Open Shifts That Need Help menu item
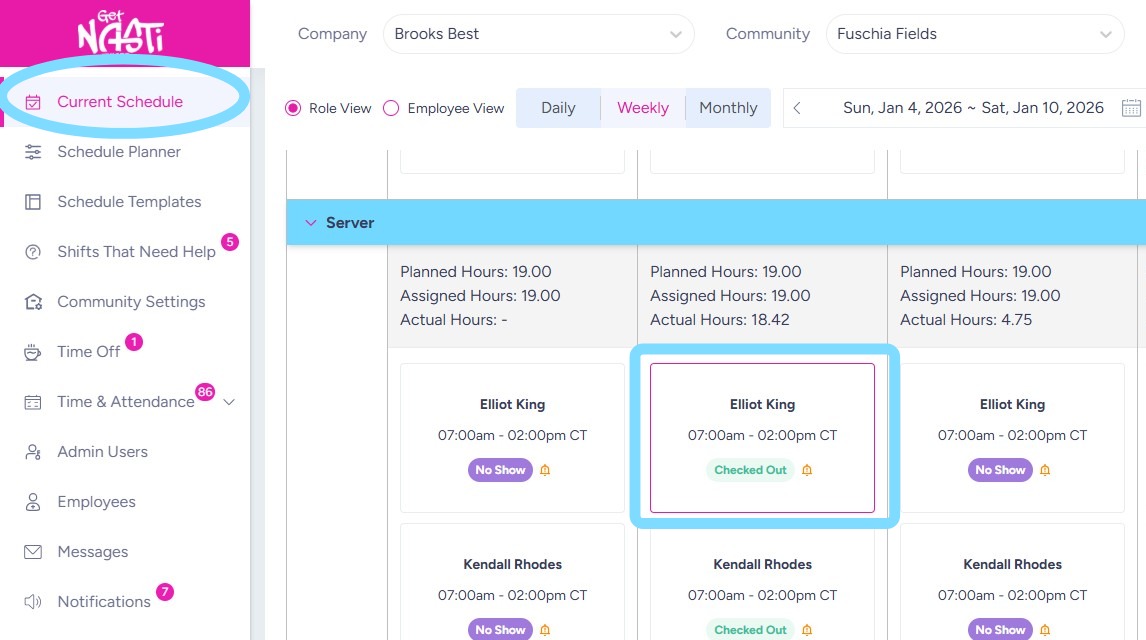1146x640 pixels. pos(136,252)
